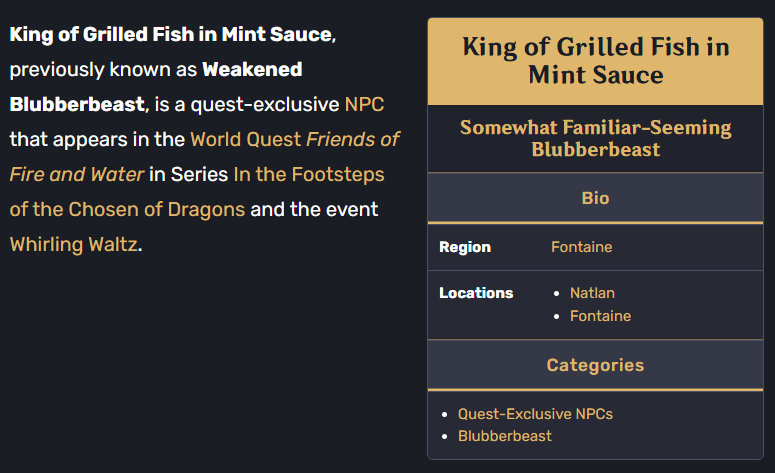
Task: Click the Region label in the infobox
Action: coord(465,247)
